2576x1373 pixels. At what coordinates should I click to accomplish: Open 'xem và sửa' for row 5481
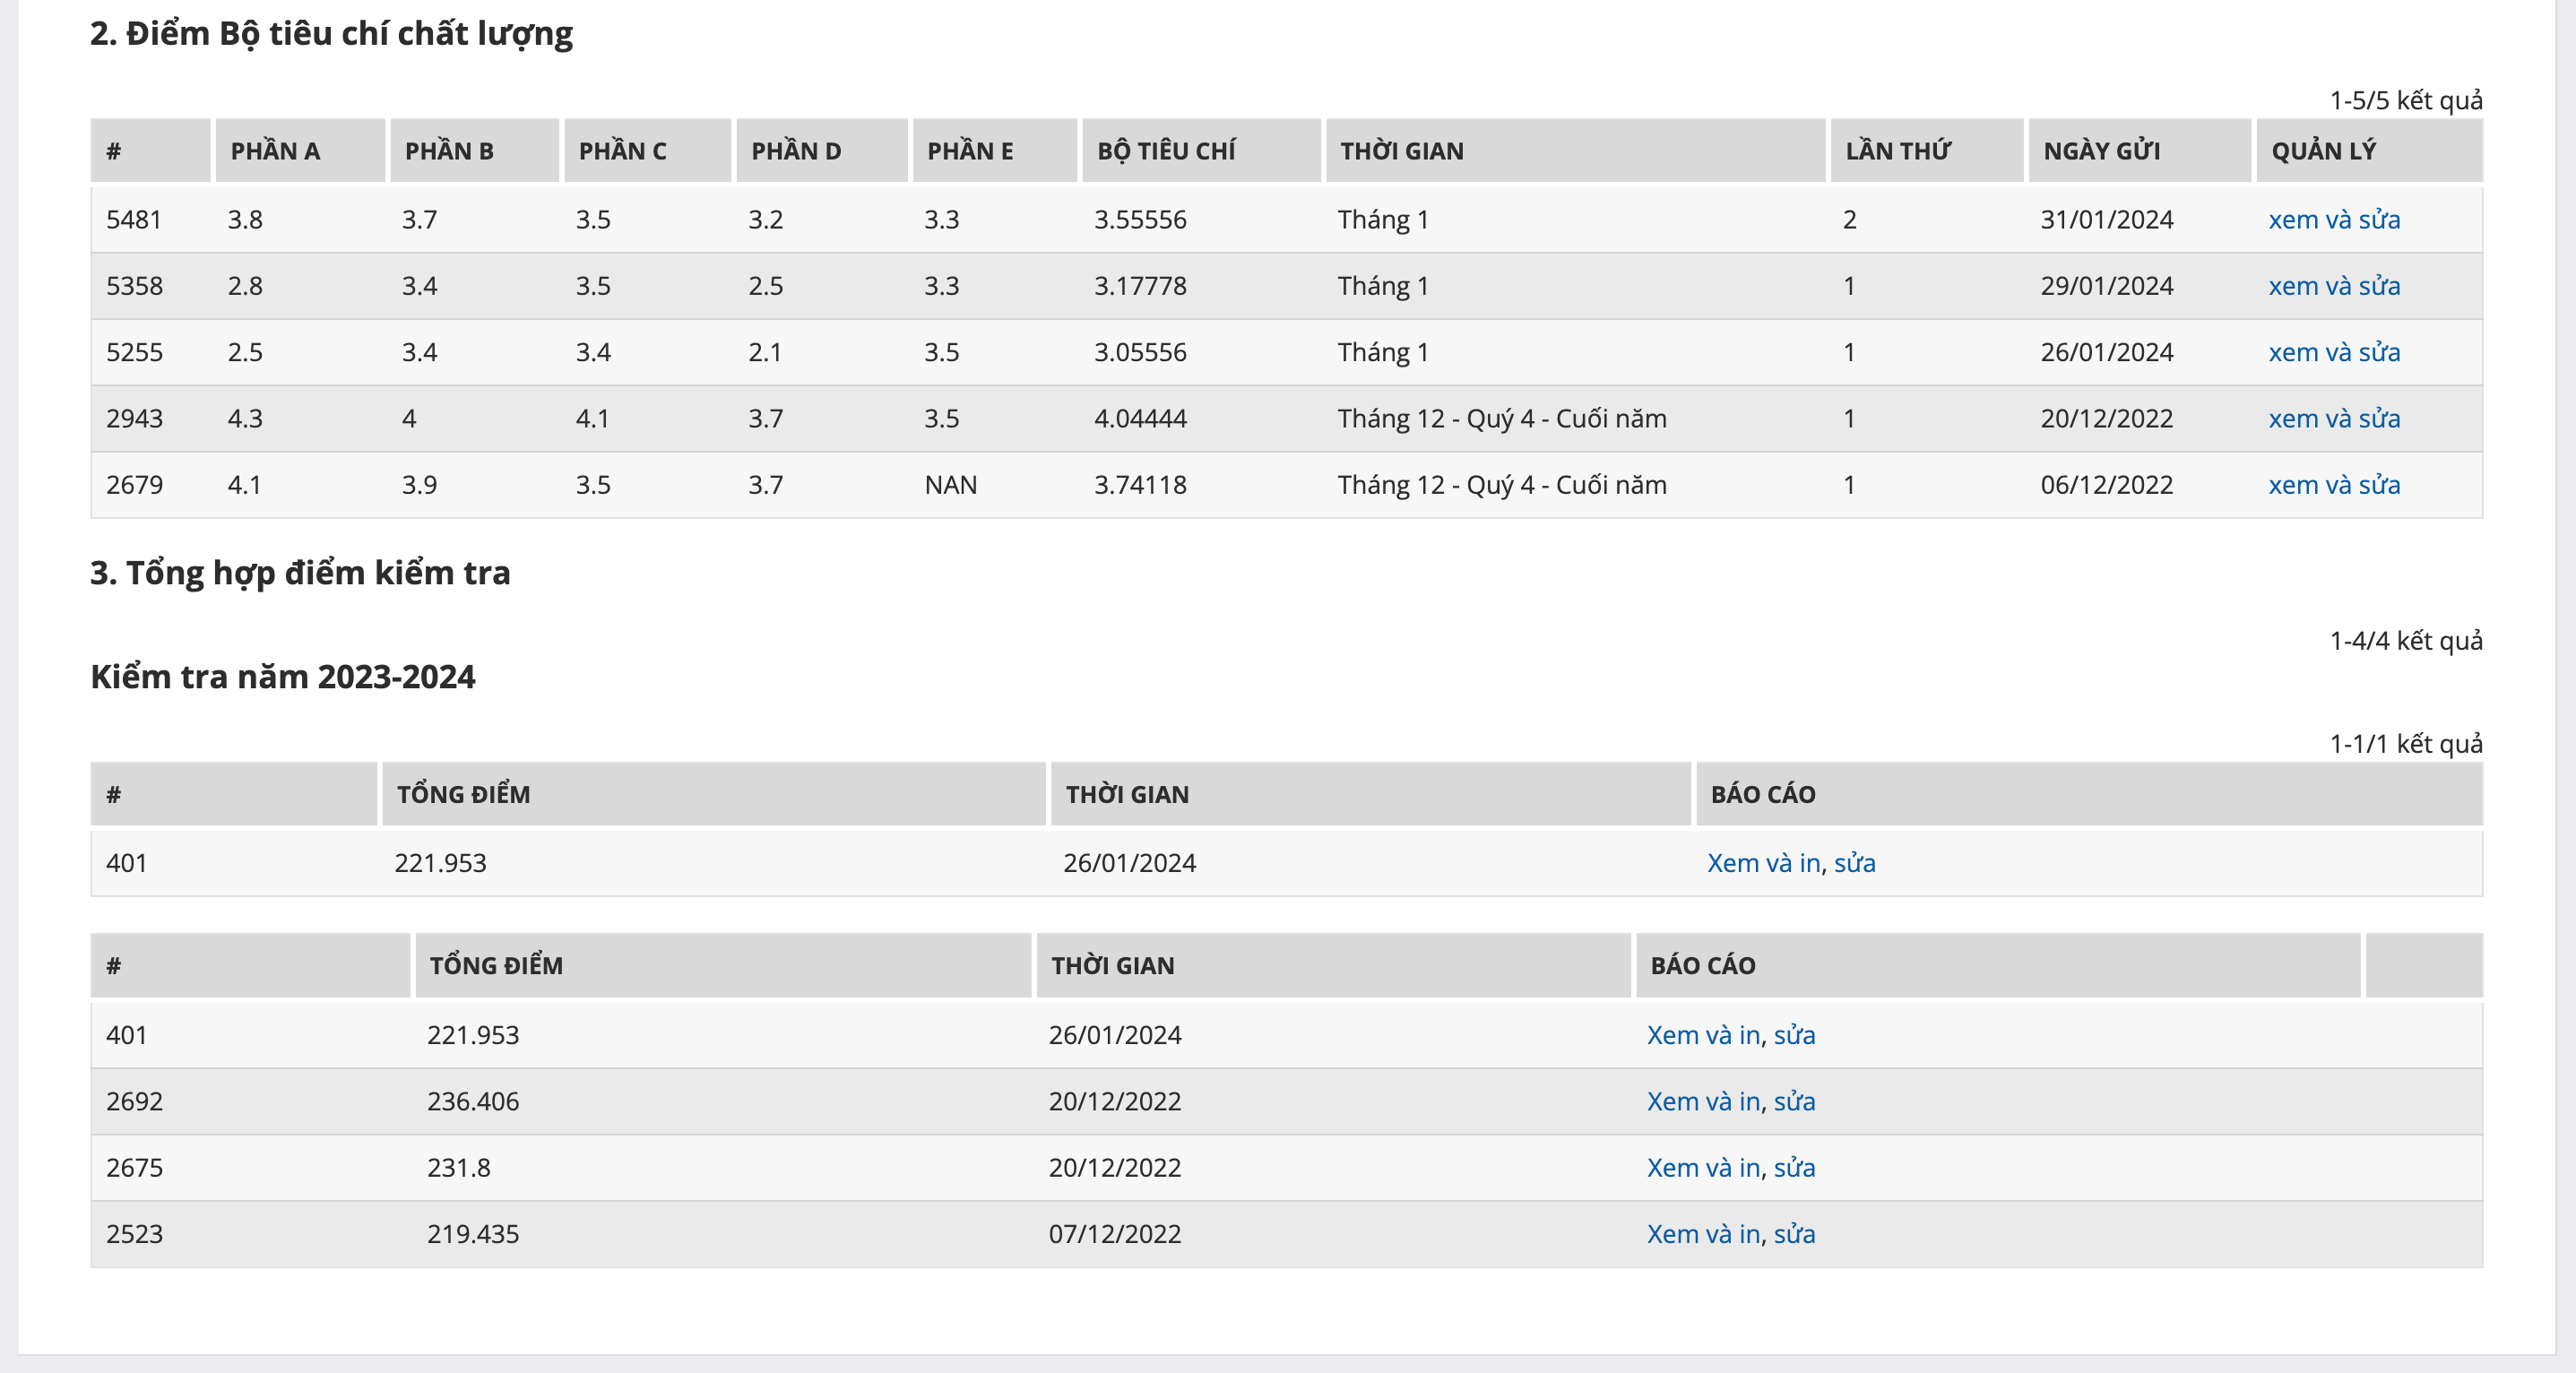(2333, 219)
